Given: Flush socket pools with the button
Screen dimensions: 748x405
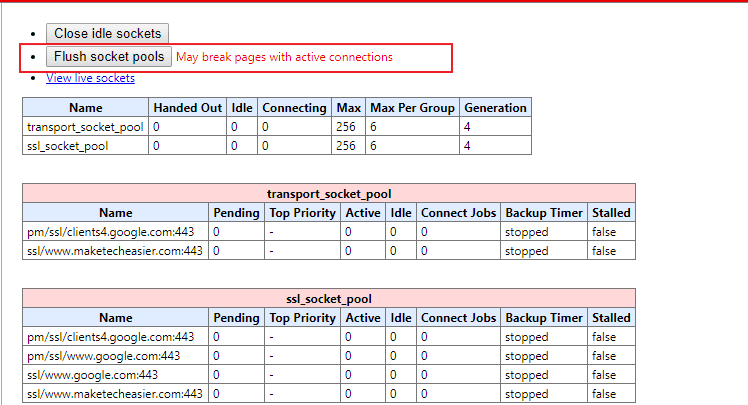Looking at the screenshot, I should (x=109, y=57).
